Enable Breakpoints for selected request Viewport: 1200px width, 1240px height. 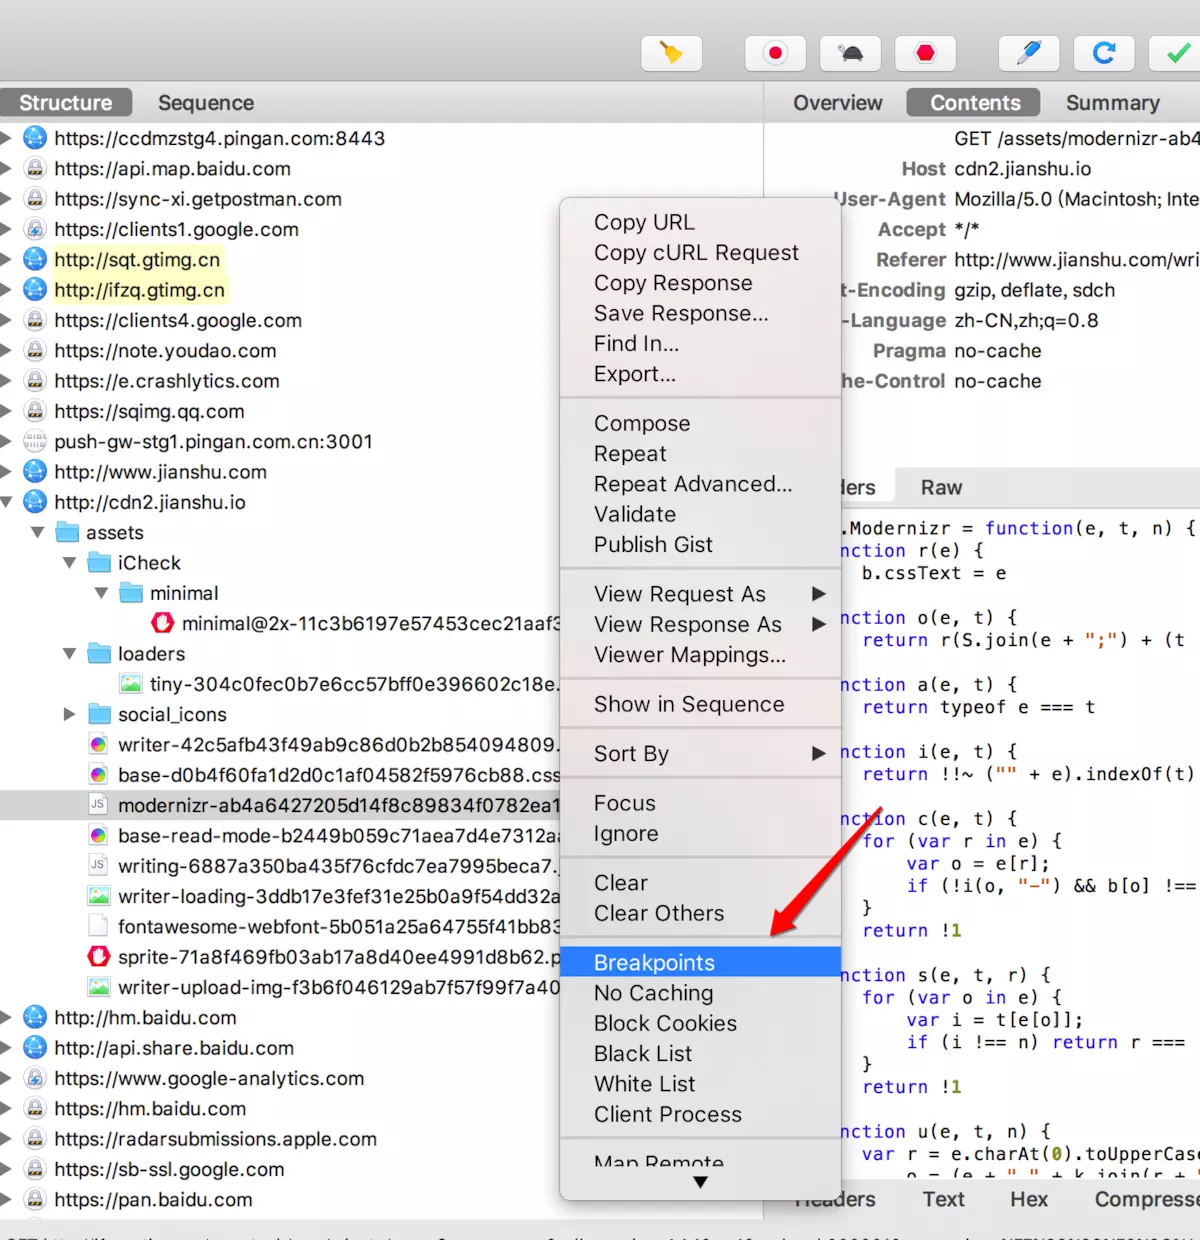pos(700,963)
